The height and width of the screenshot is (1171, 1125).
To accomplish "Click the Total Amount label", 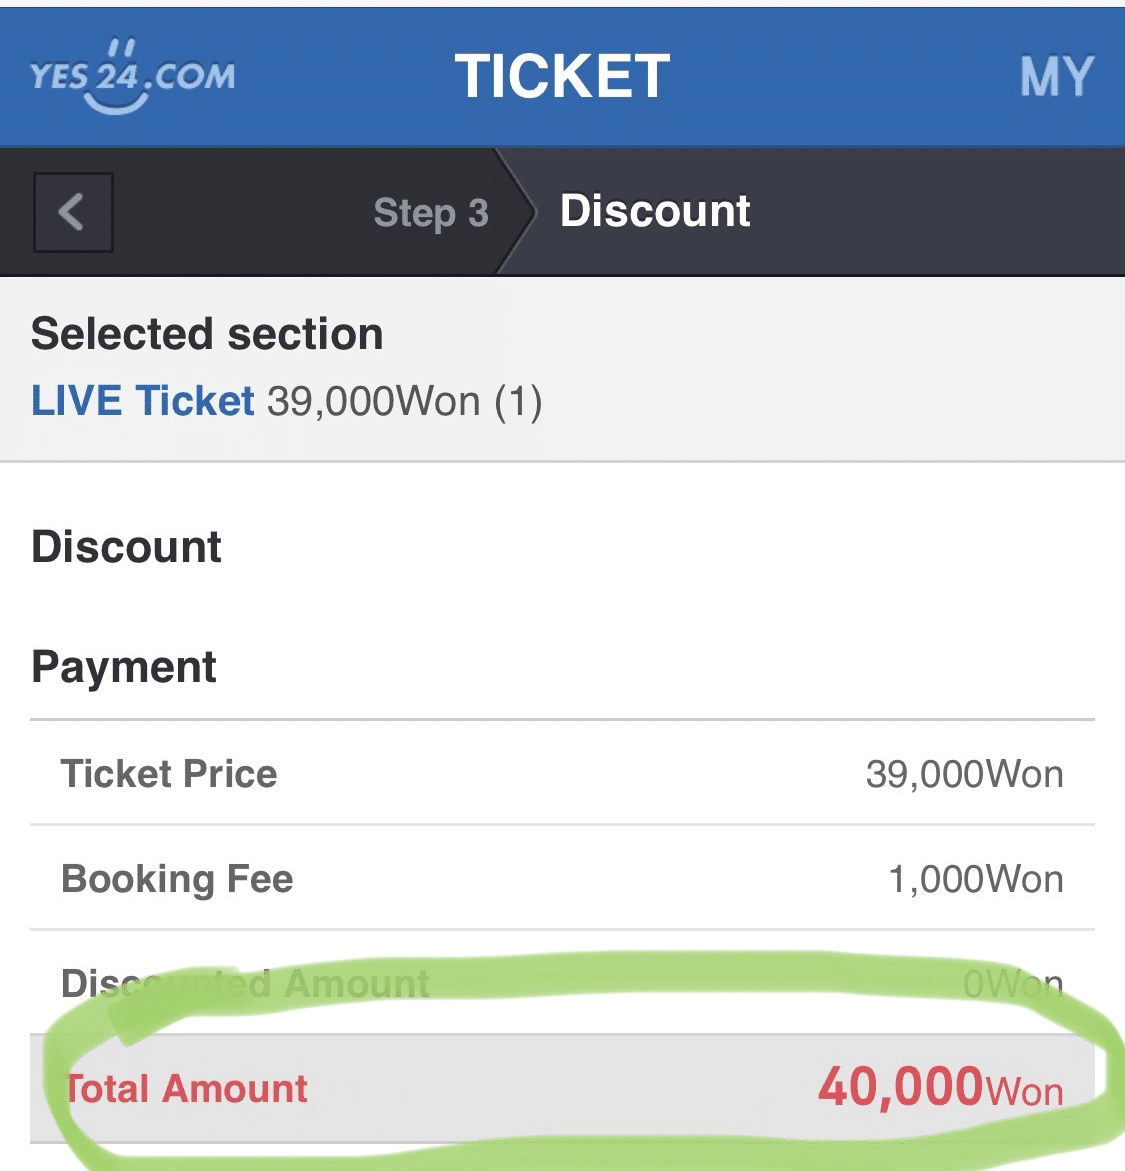I will click(187, 1089).
